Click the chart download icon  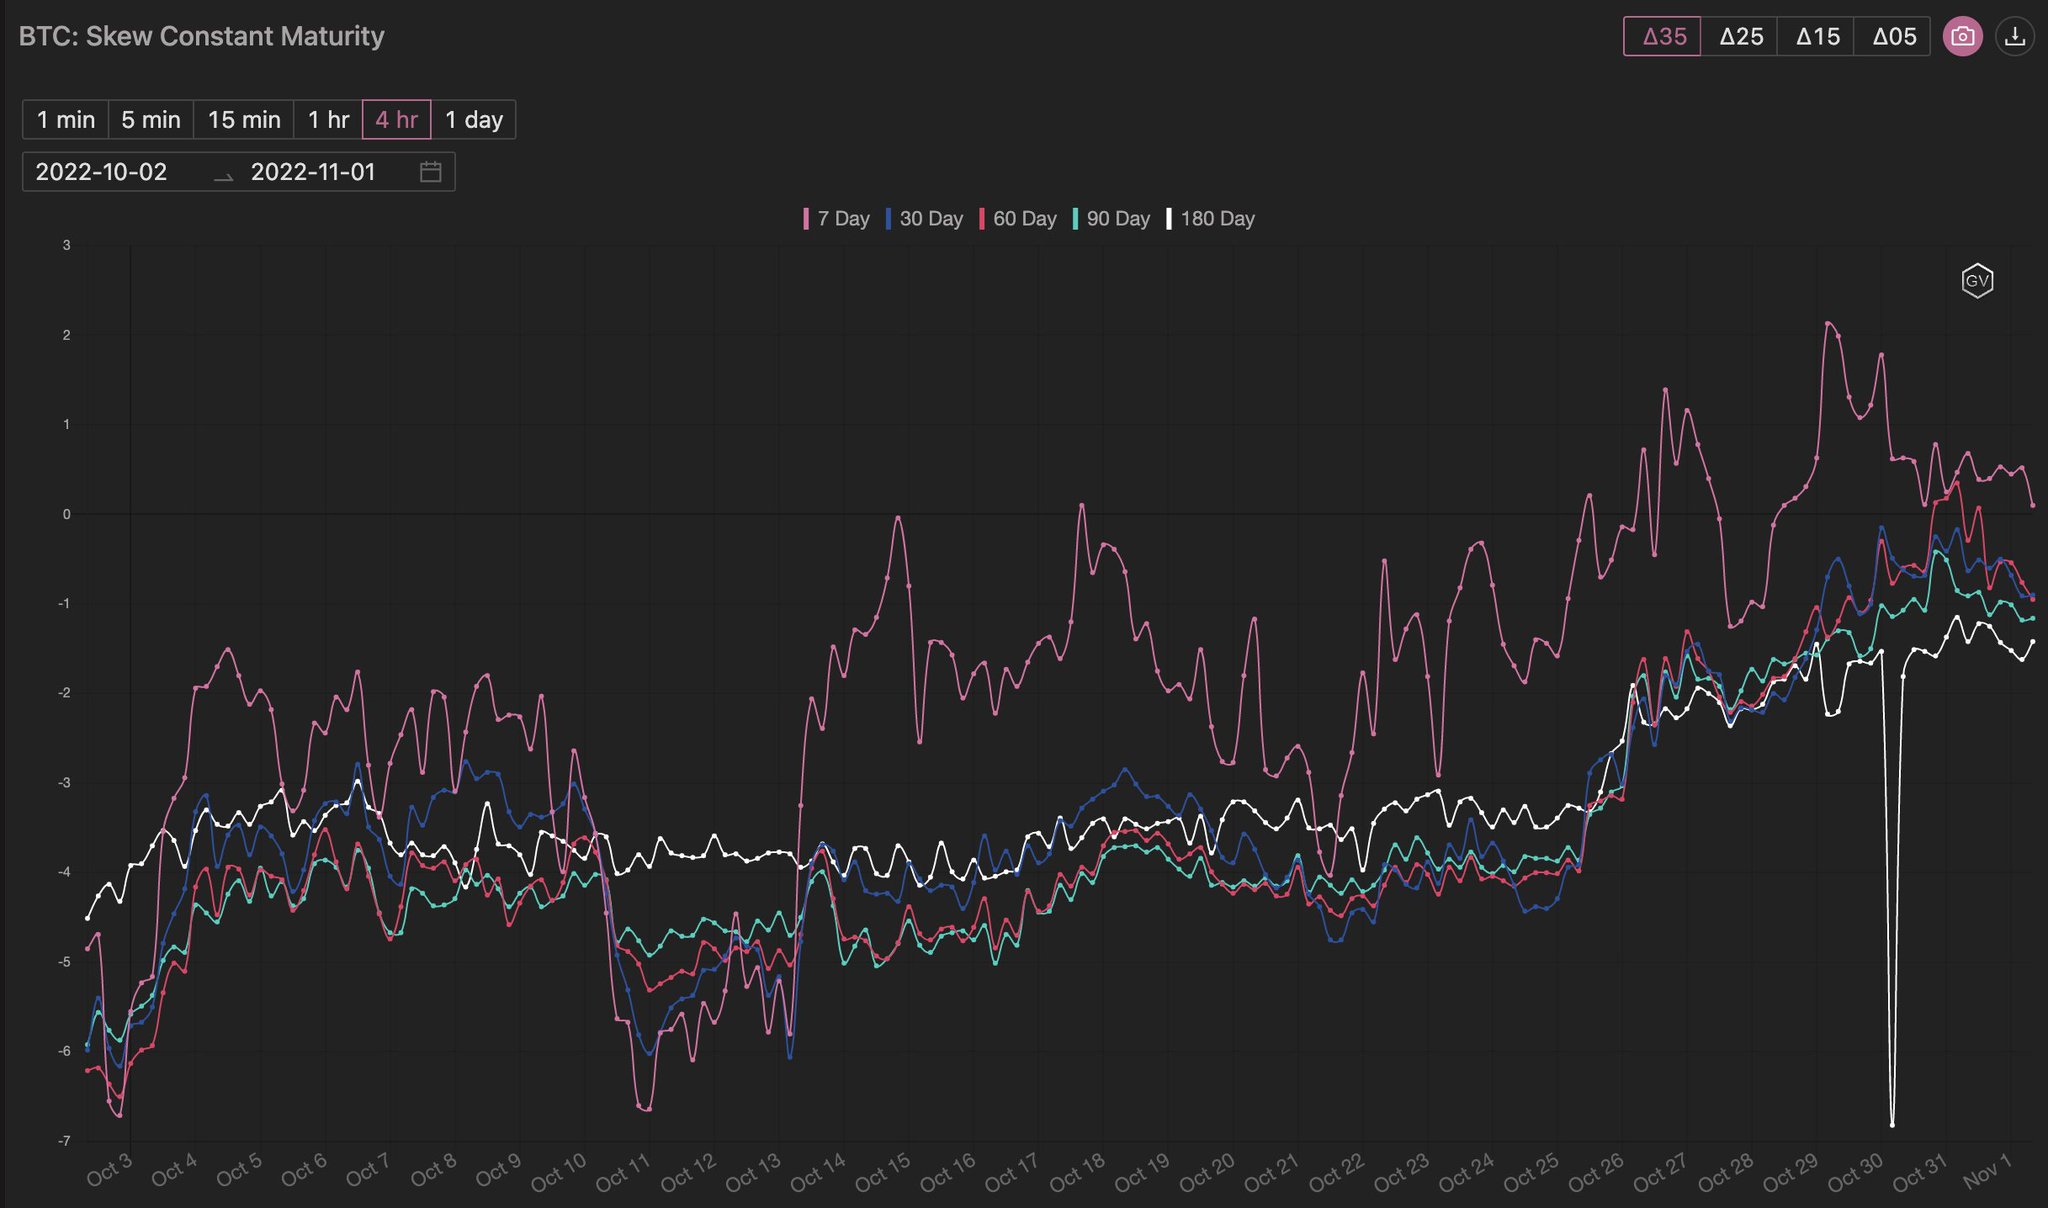pos(2018,36)
